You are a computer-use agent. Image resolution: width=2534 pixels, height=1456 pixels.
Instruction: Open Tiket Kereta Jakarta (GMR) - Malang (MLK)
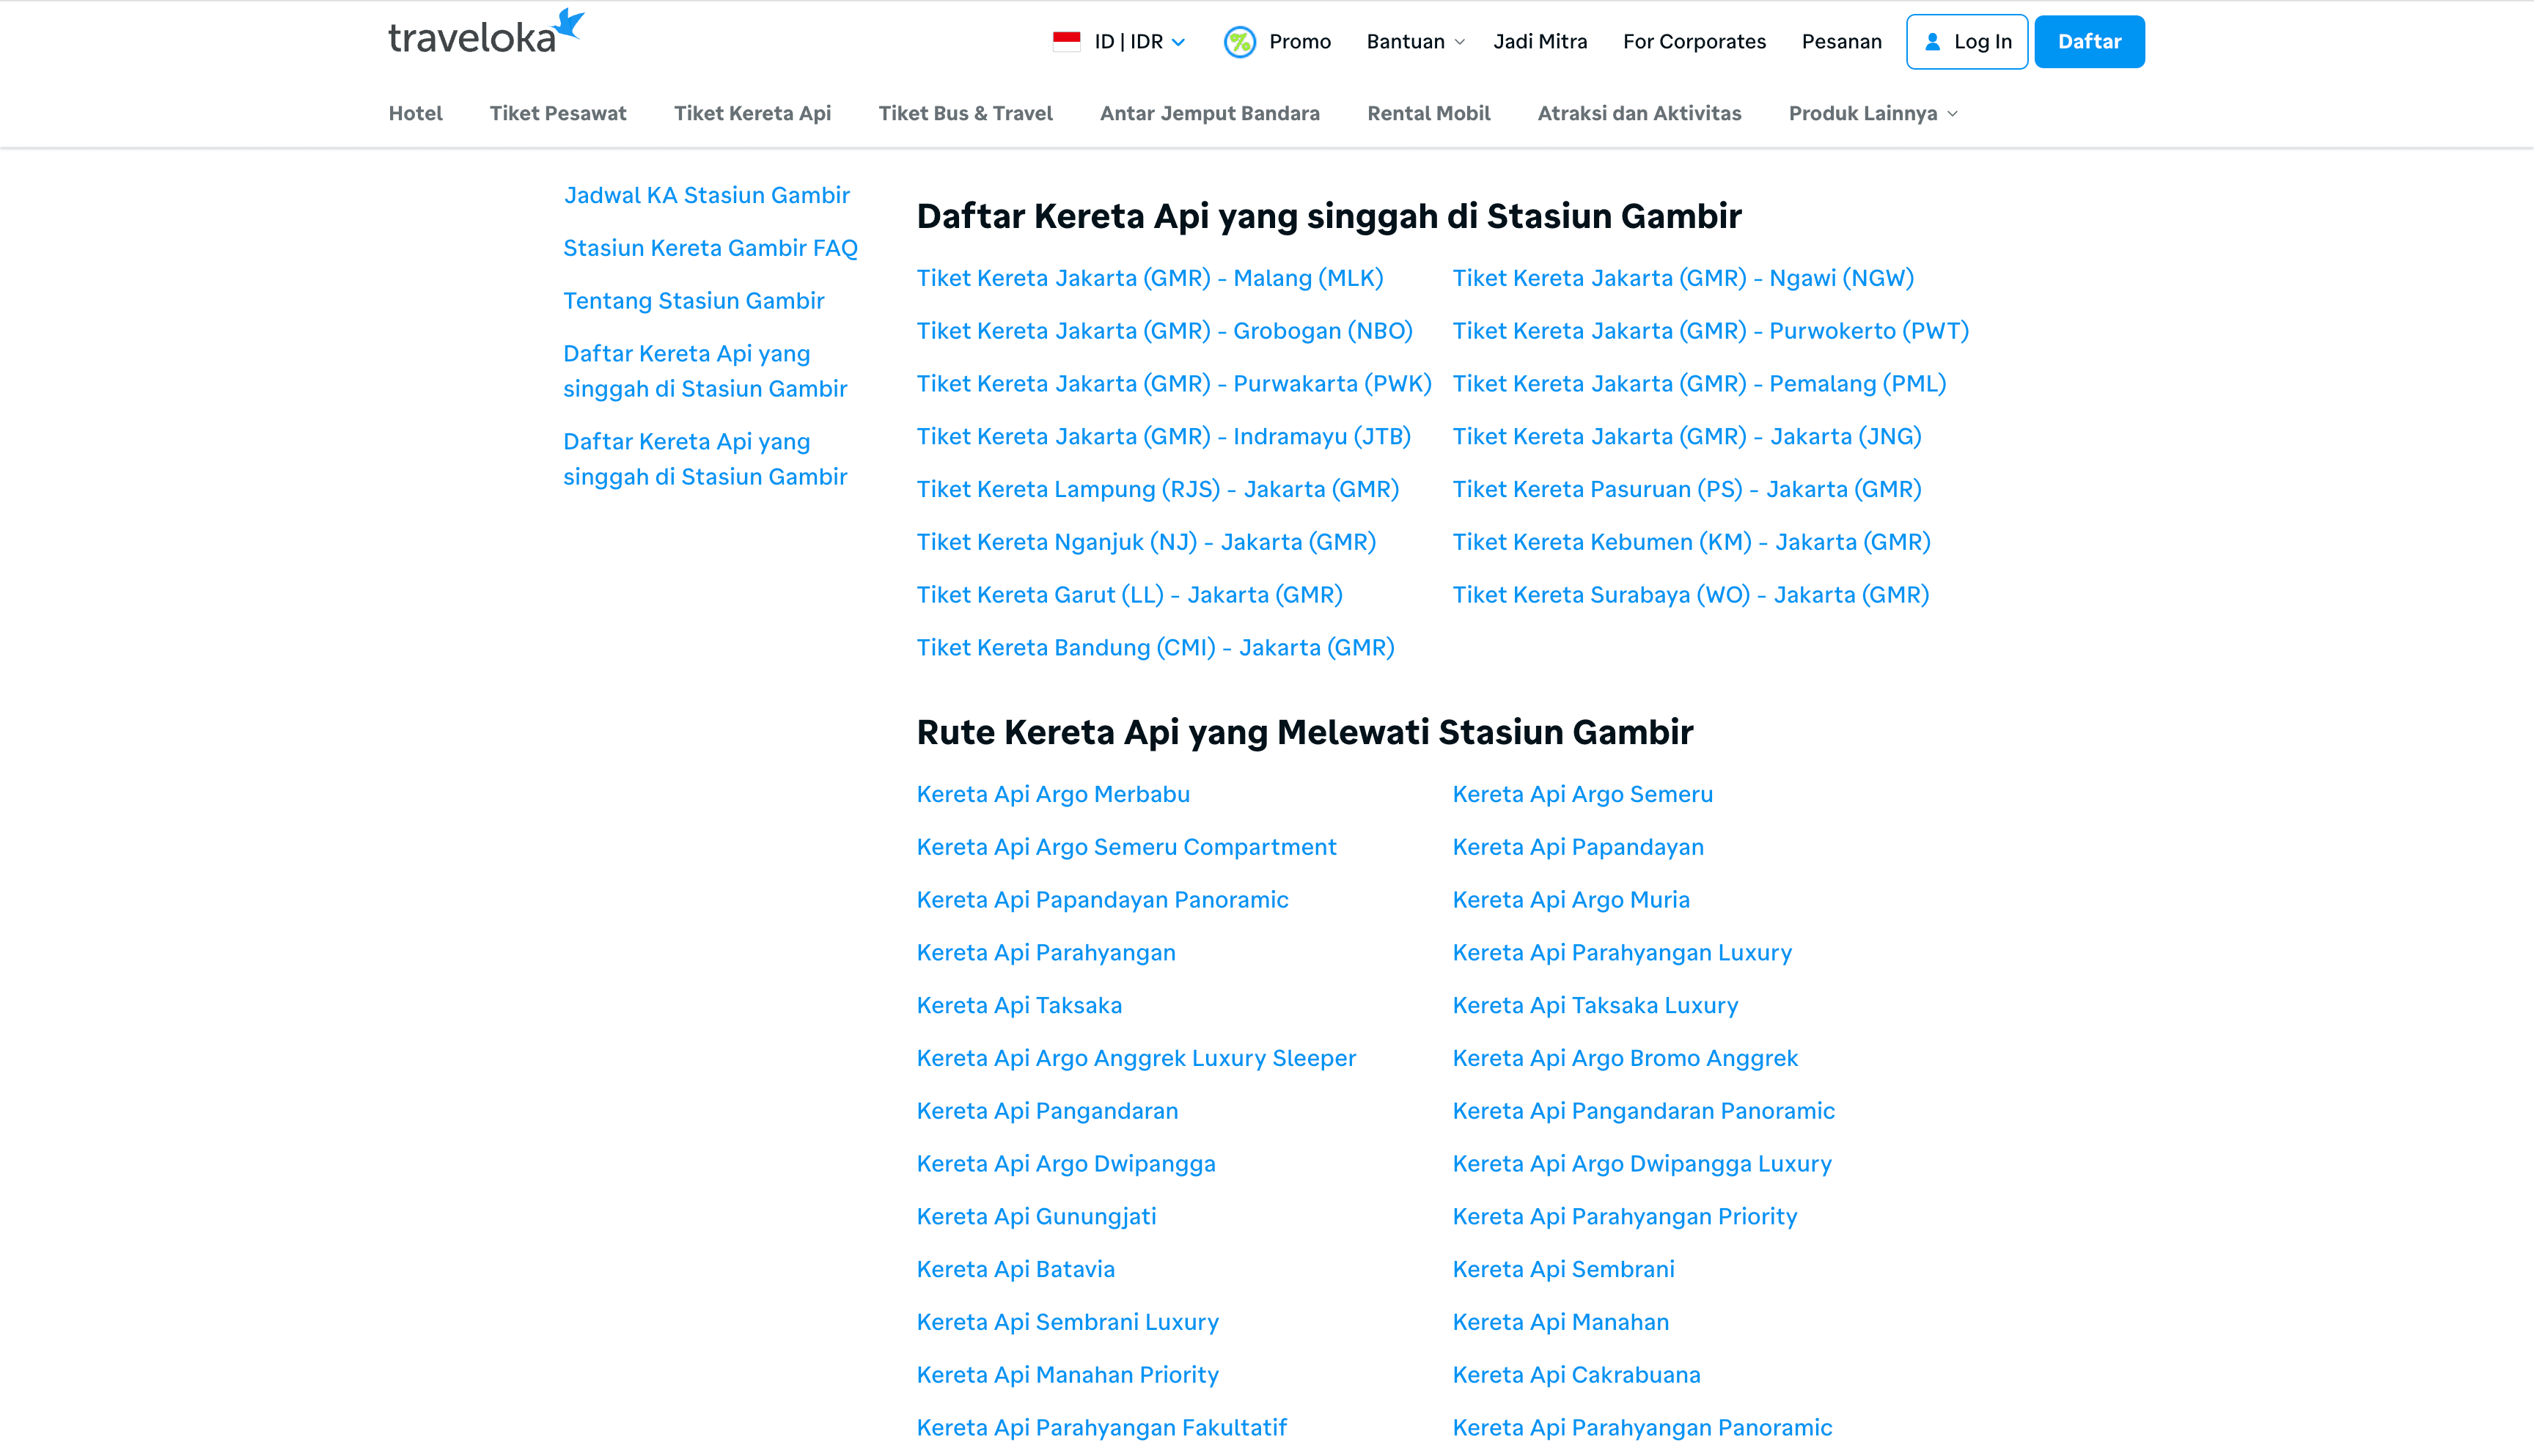(x=1149, y=278)
